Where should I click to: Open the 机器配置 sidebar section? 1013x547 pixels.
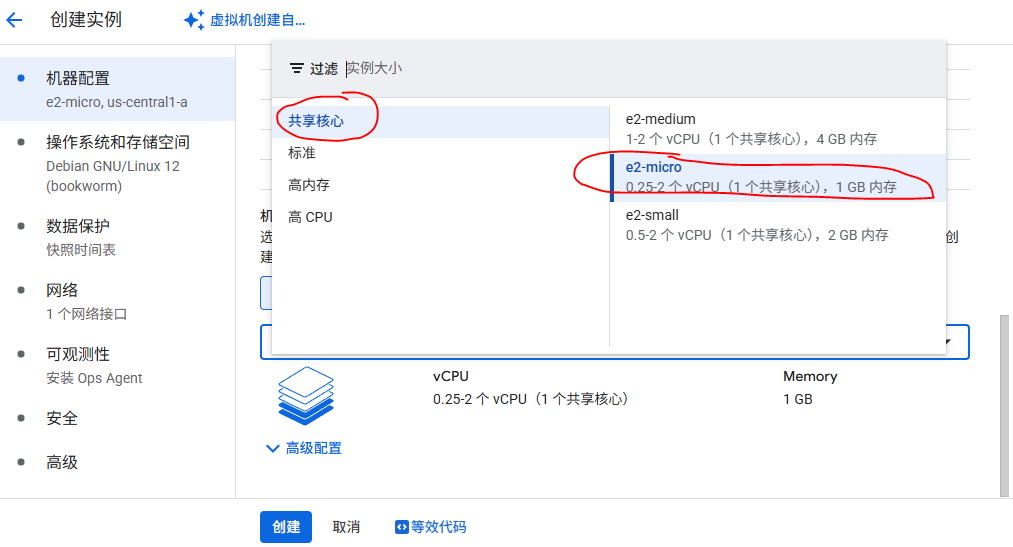click(118, 89)
